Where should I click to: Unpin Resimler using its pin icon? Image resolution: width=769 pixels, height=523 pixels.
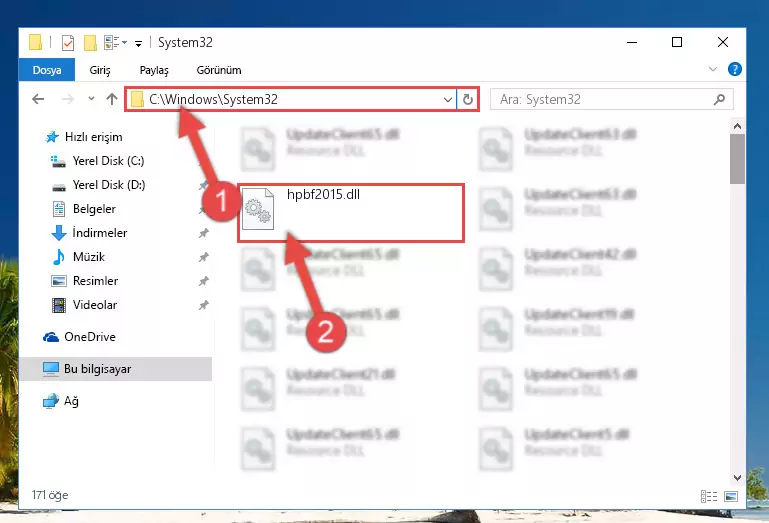tap(204, 281)
